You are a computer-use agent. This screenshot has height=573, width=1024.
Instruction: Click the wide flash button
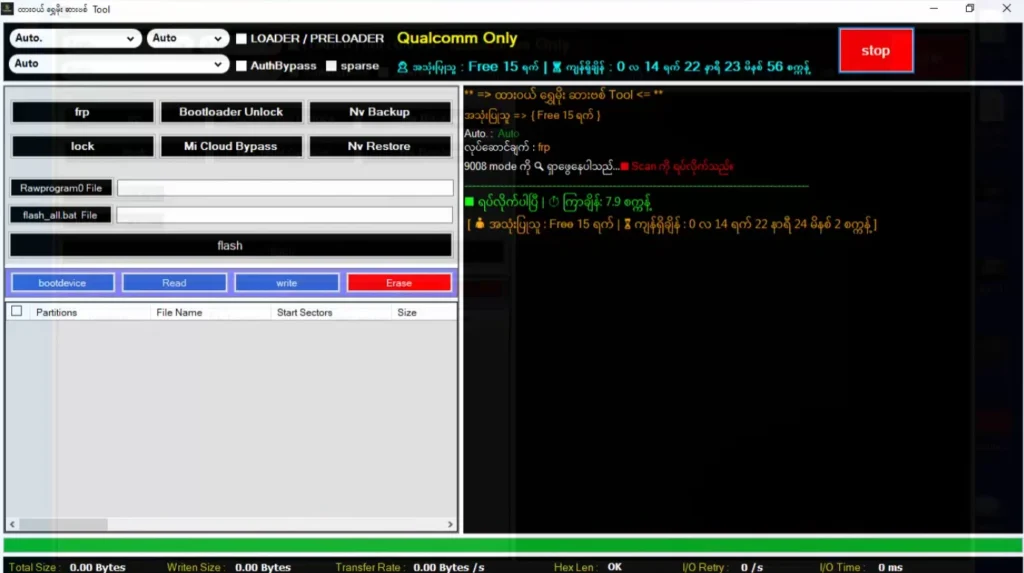[230, 246]
